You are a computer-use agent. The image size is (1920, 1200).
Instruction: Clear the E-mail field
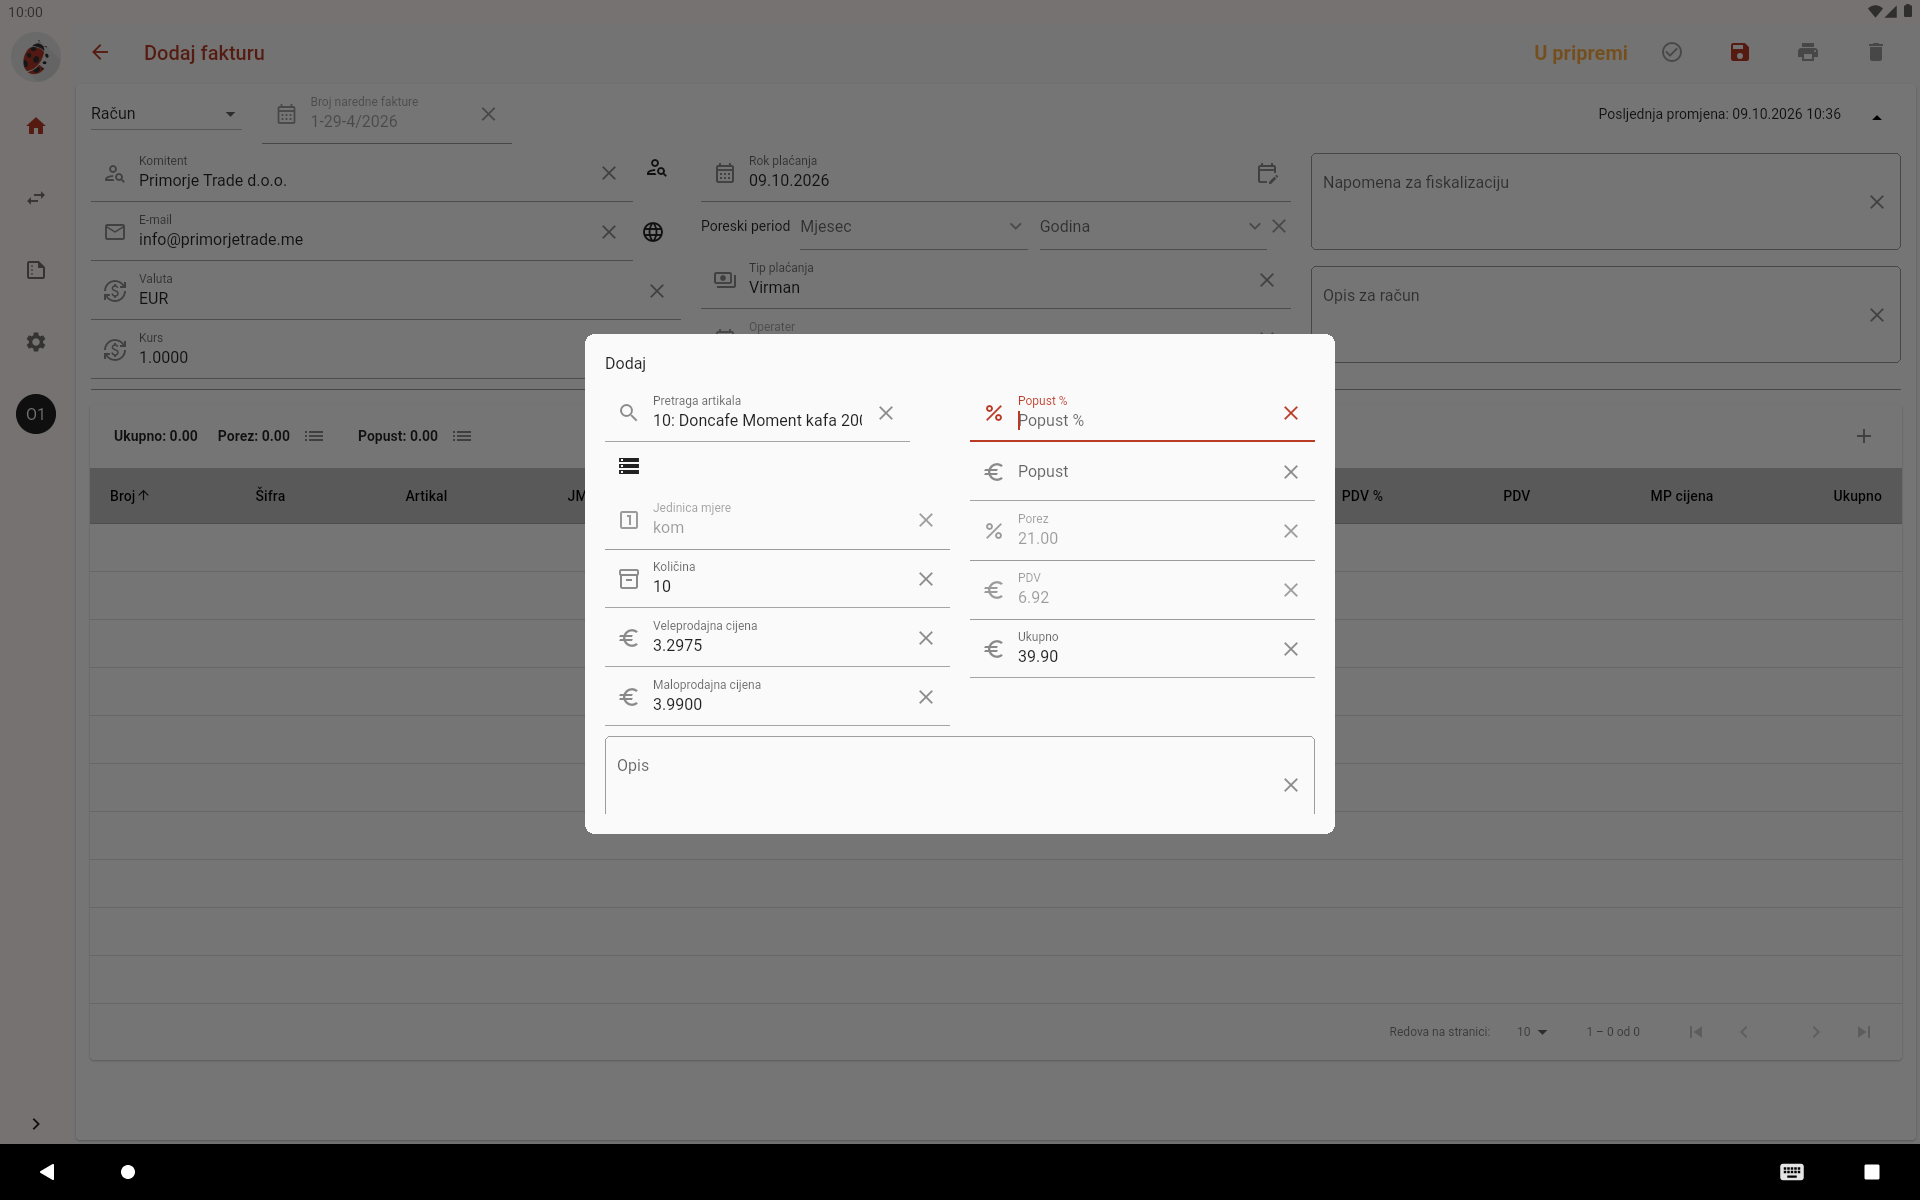tap(609, 232)
